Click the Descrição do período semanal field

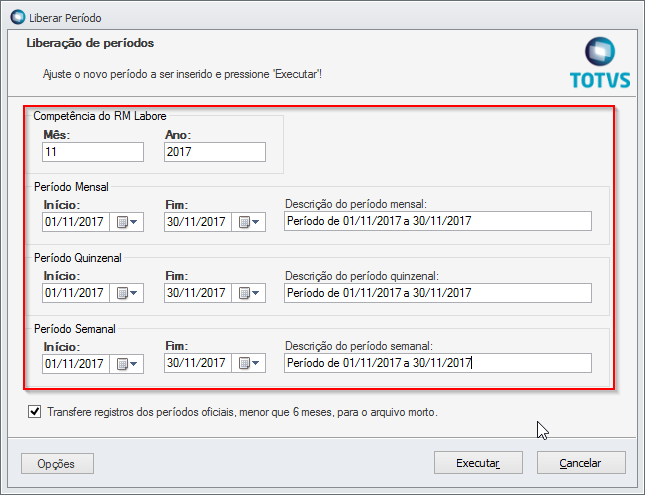pos(438,363)
